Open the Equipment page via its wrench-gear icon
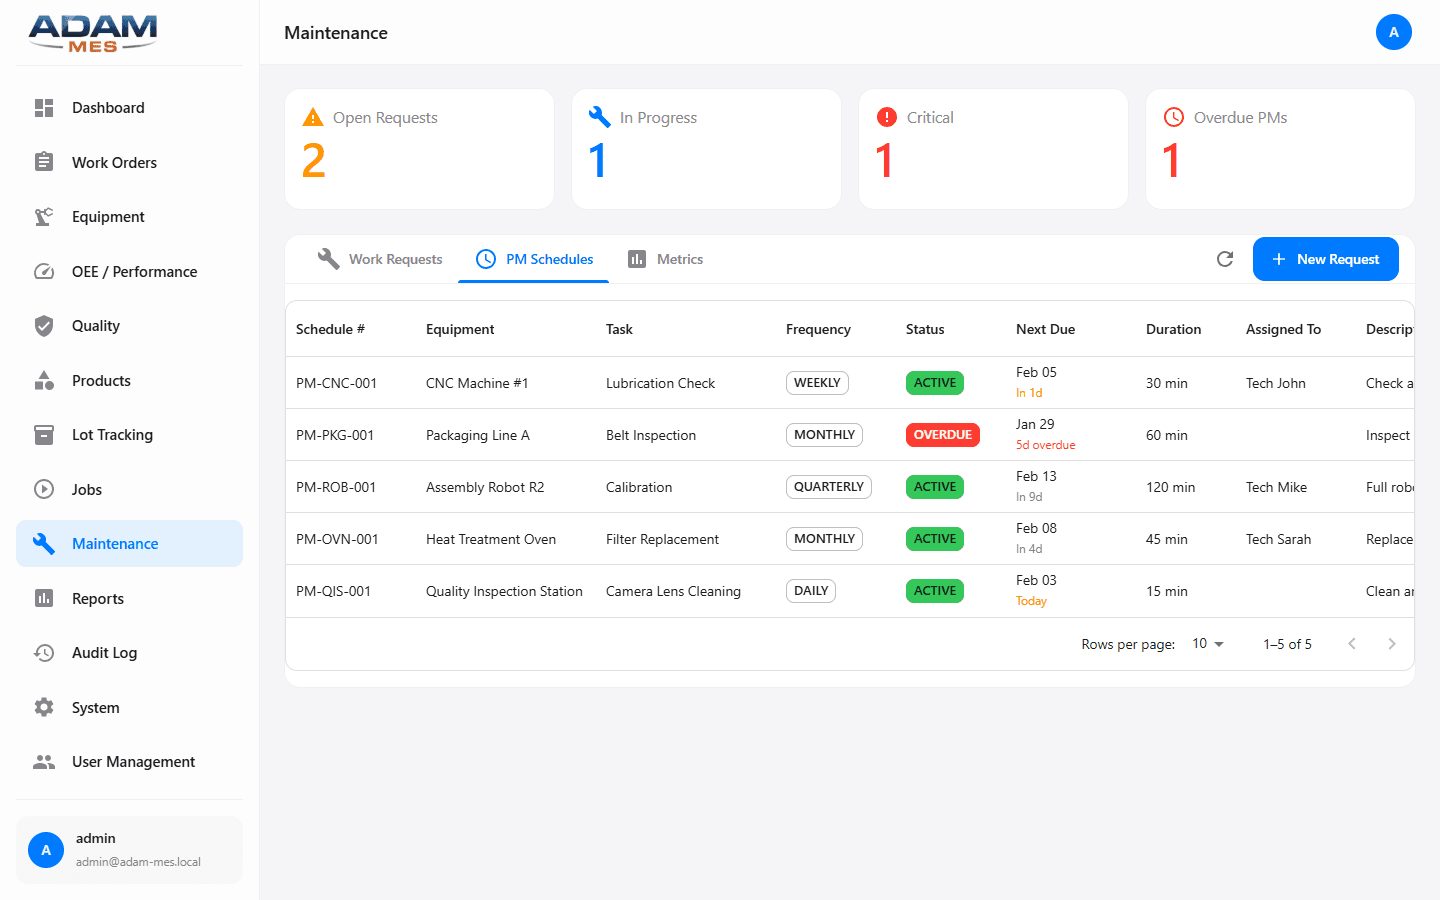Screen dimensions: 1440x900 44,216
